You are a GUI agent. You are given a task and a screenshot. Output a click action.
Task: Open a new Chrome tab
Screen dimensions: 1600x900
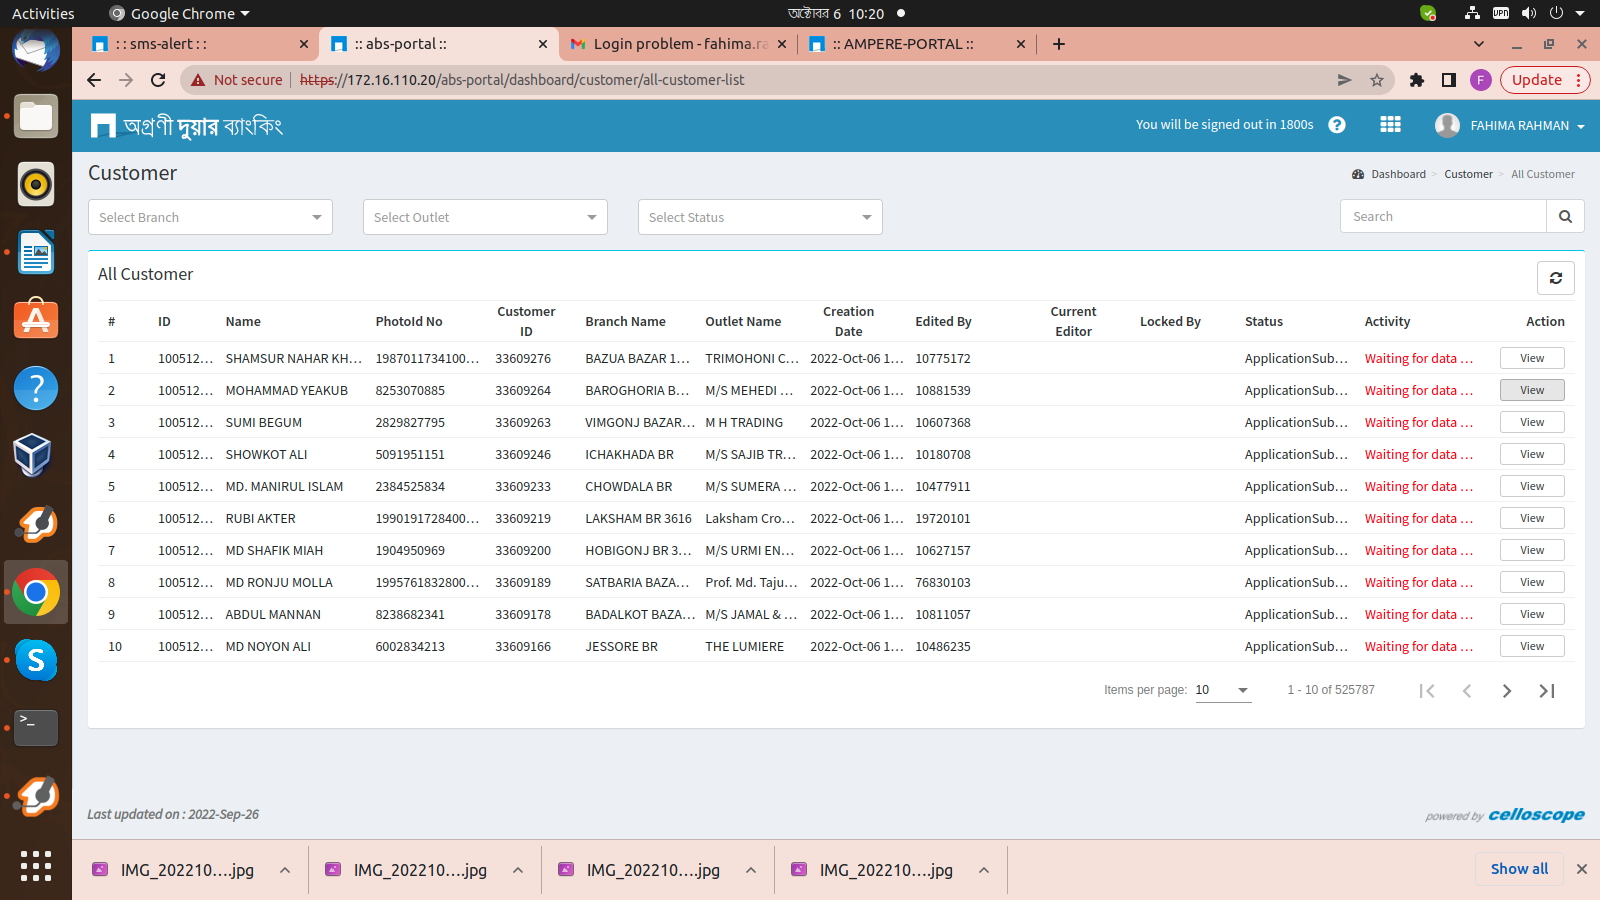click(x=1059, y=44)
